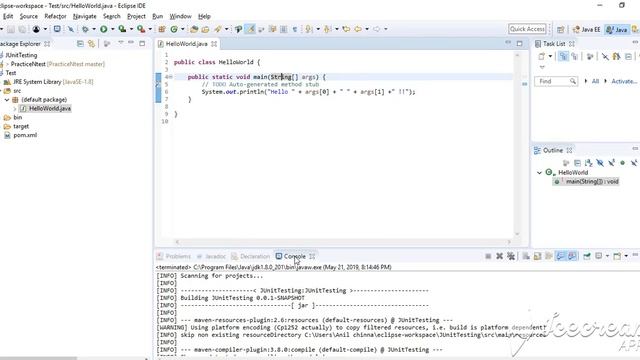Toggle Show Console on Standard Out
Image resolution: width=640 pixels, height=360 pixels.
(x=560, y=256)
